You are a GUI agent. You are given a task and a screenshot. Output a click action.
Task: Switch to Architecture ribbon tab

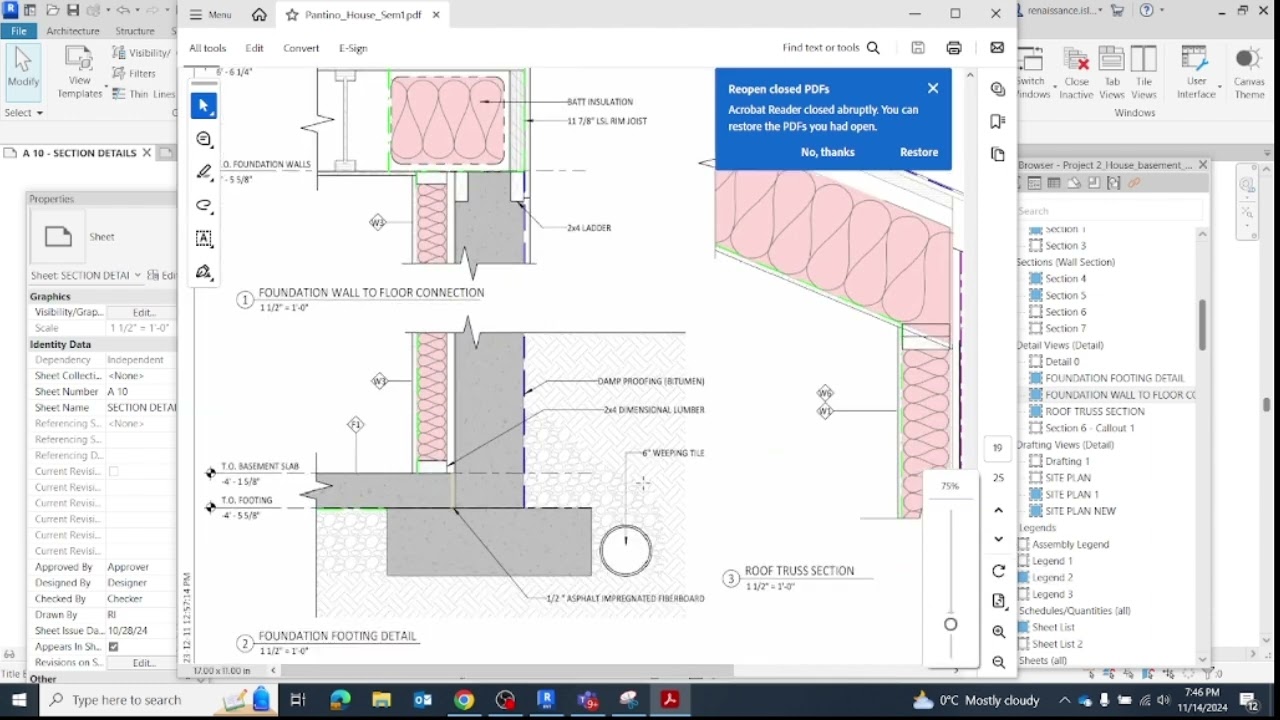[x=73, y=31]
